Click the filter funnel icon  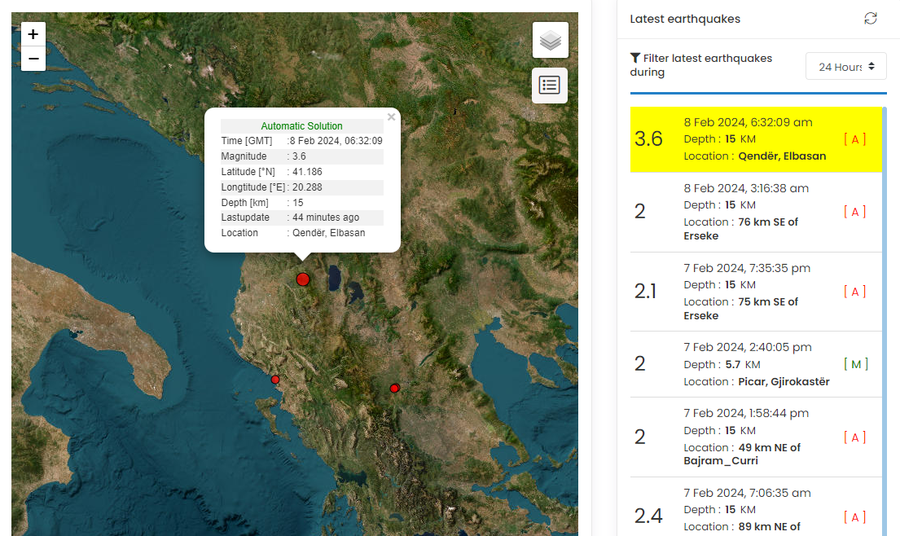click(x=635, y=59)
